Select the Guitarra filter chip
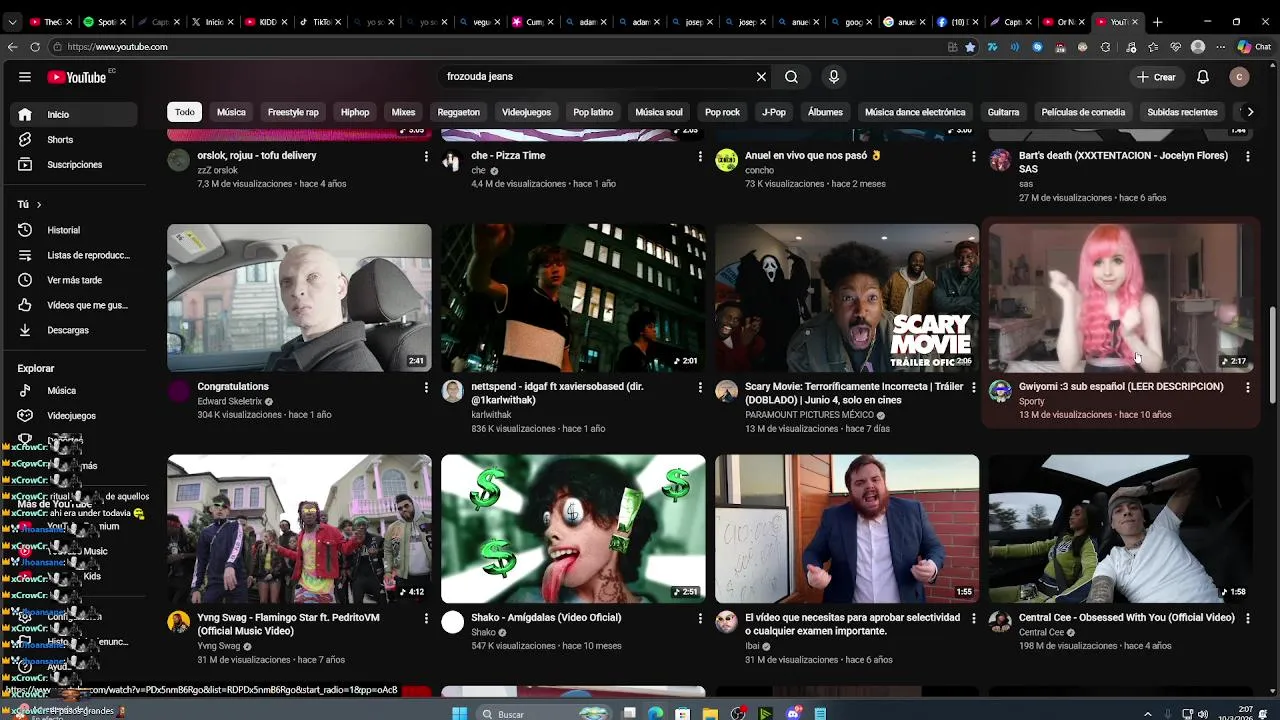Screen dimensions: 1280x720 coord(1003,112)
